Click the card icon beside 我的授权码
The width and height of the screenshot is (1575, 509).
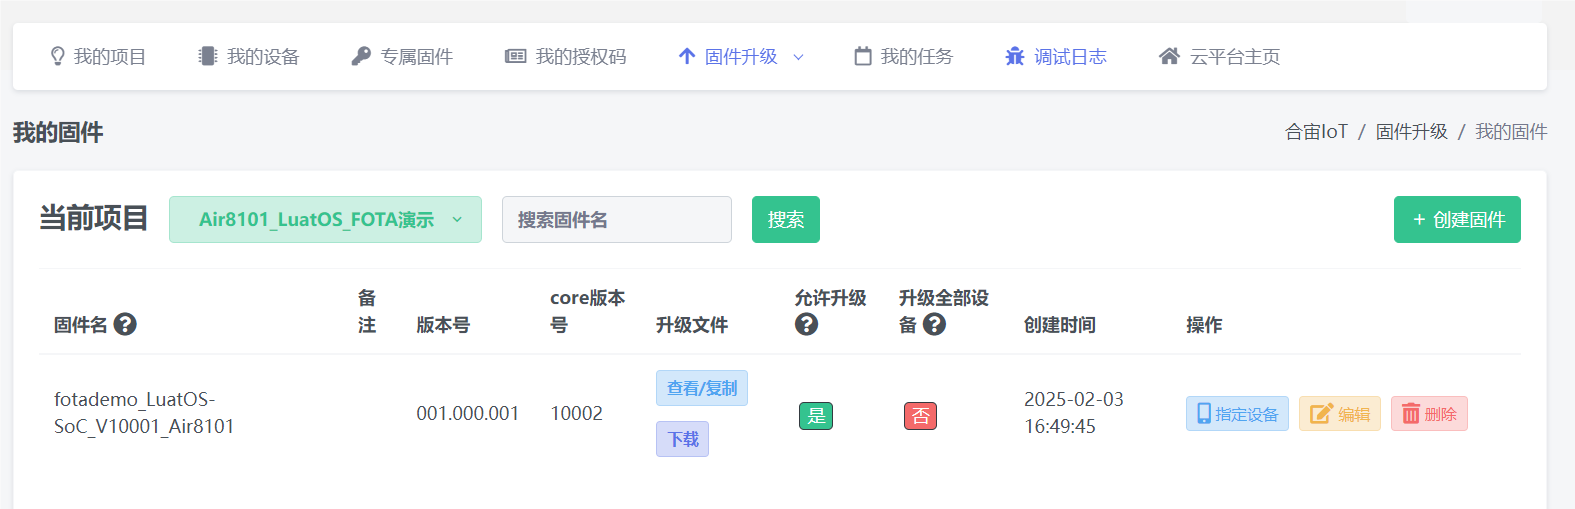(515, 56)
